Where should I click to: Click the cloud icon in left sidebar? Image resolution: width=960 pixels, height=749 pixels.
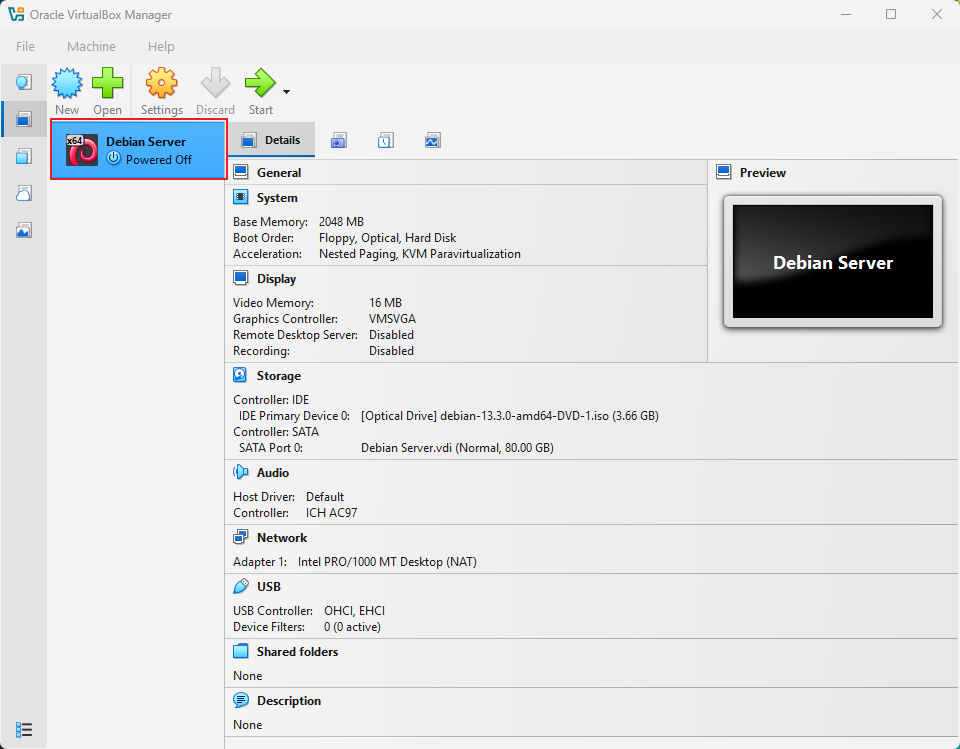click(24, 193)
